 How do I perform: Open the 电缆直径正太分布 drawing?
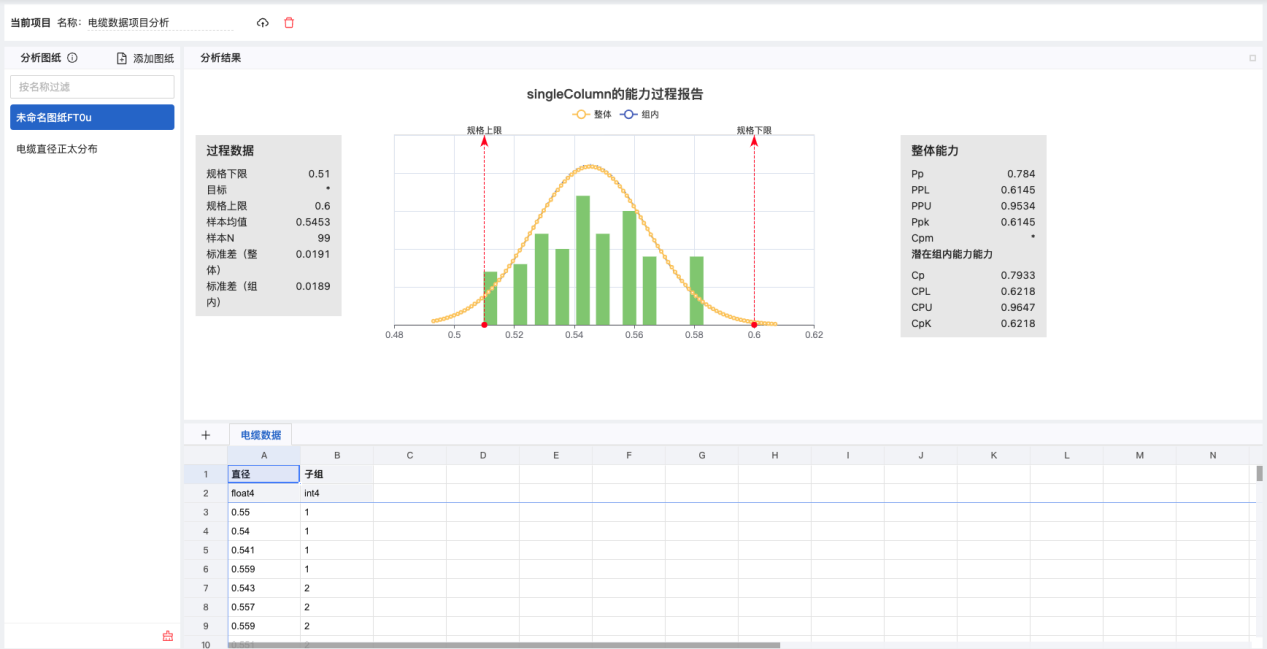point(57,149)
